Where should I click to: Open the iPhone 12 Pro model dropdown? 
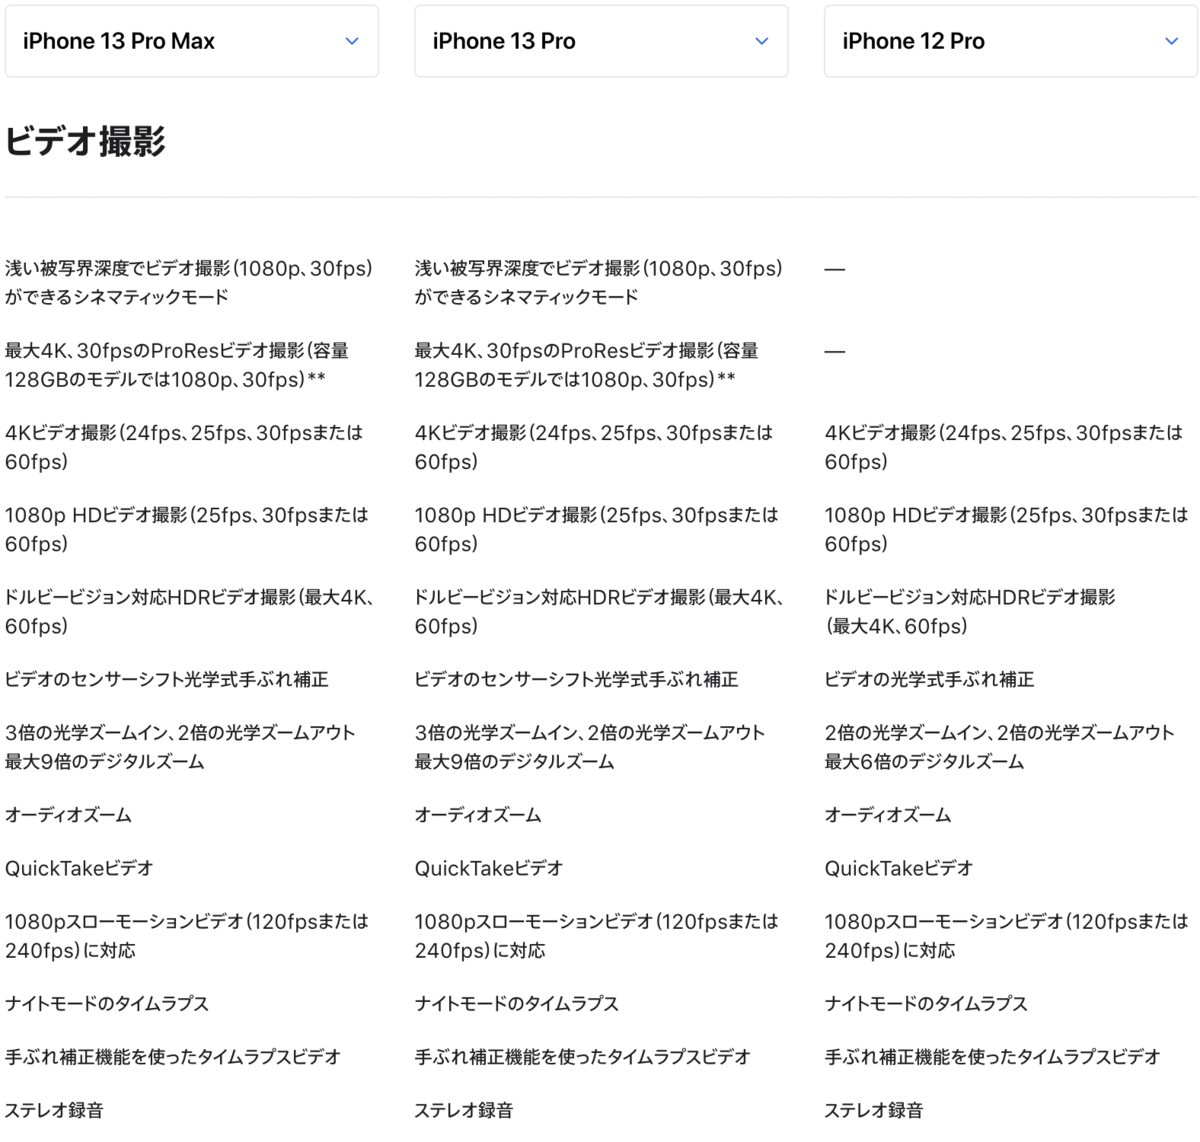(x=1011, y=41)
